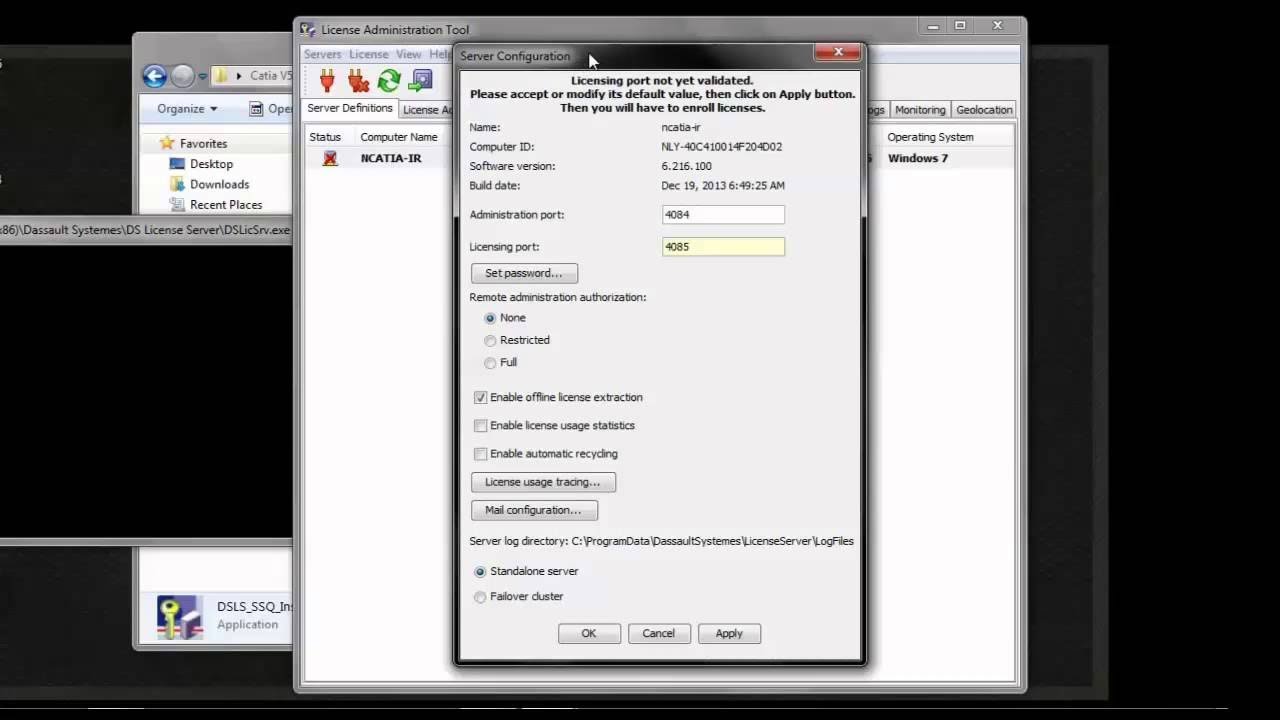The height and width of the screenshot is (720, 1280).
Task: Click the Status column header
Action: coord(325,137)
